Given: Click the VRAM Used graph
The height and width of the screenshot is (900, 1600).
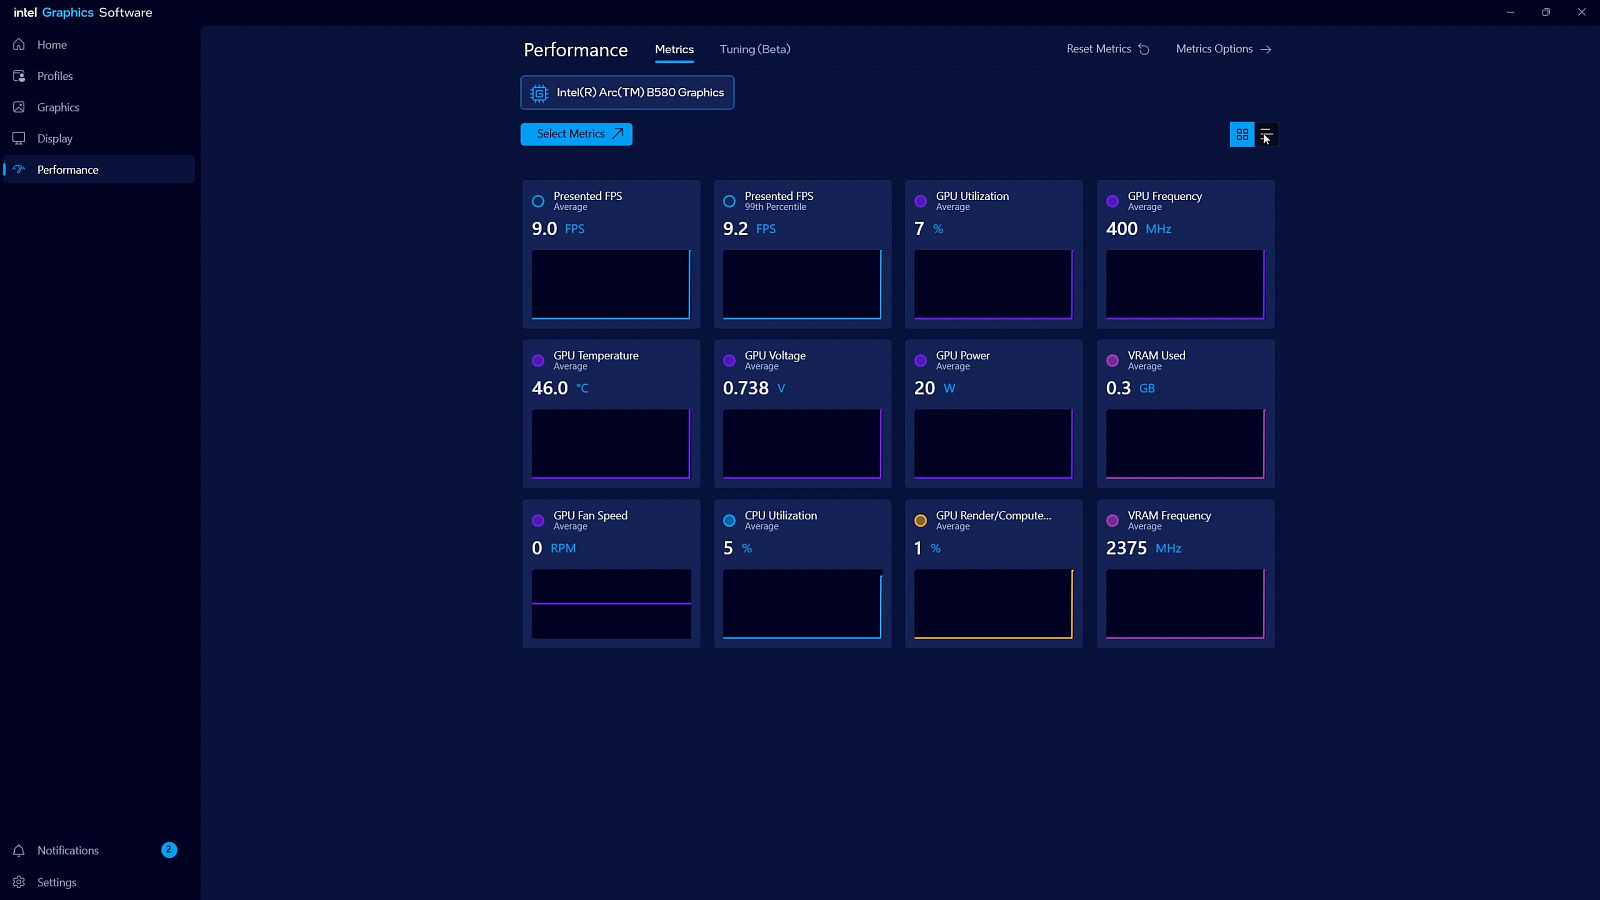Looking at the screenshot, I should (x=1185, y=444).
